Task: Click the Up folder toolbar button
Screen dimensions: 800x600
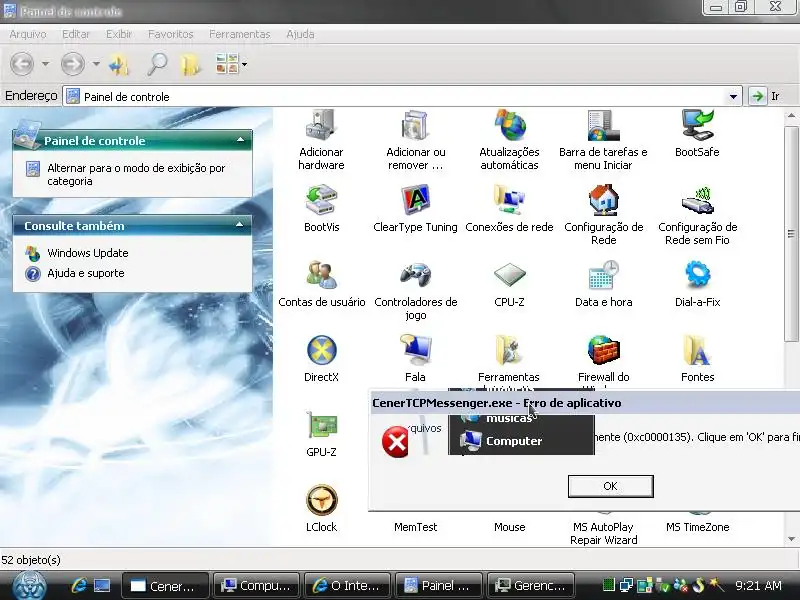Action: [x=119, y=64]
